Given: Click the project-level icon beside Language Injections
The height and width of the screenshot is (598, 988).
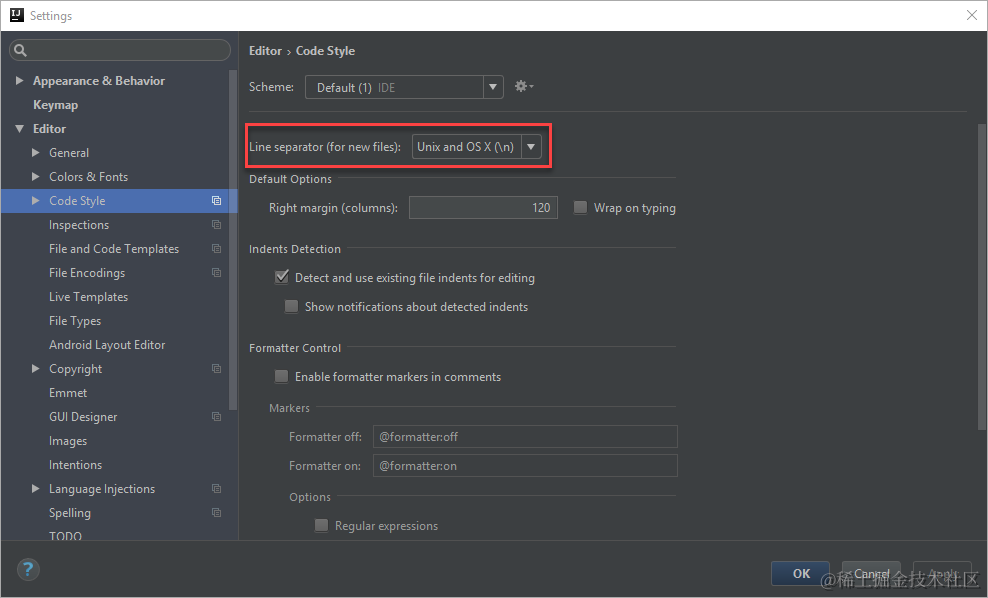Looking at the screenshot, I should tap(216, 488).
